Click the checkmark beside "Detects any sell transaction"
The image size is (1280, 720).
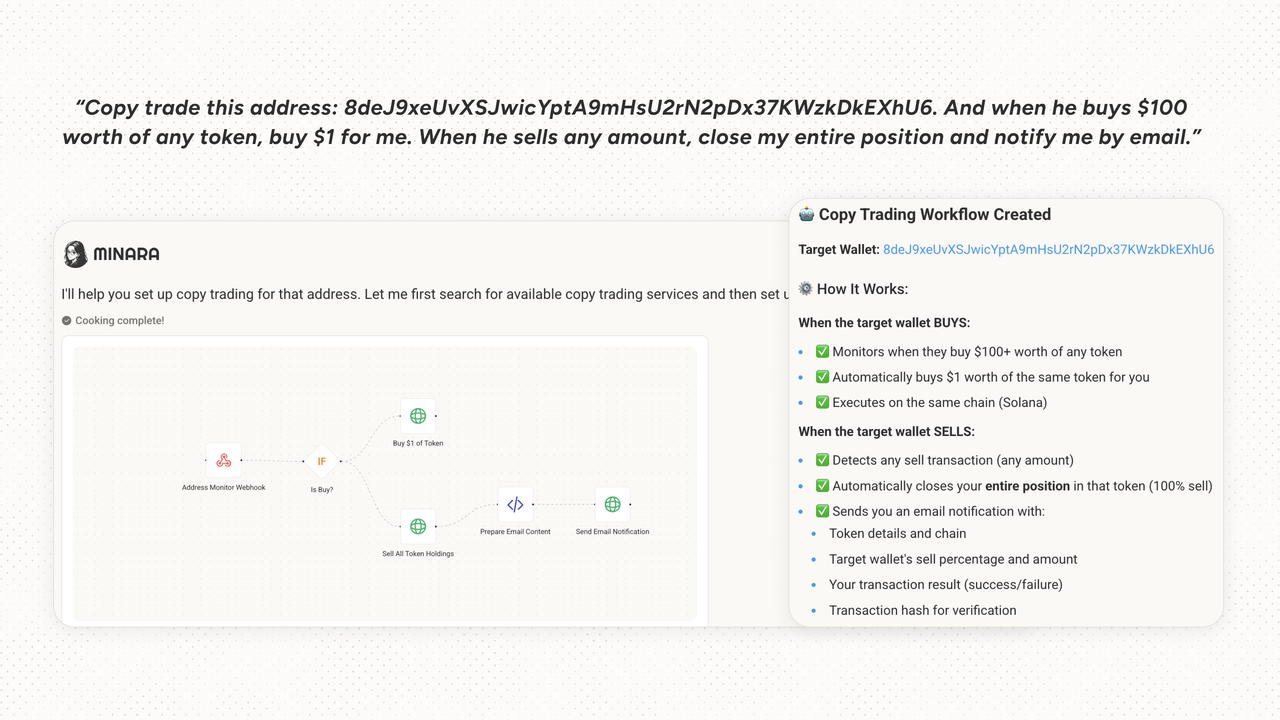tap(822, 460)
